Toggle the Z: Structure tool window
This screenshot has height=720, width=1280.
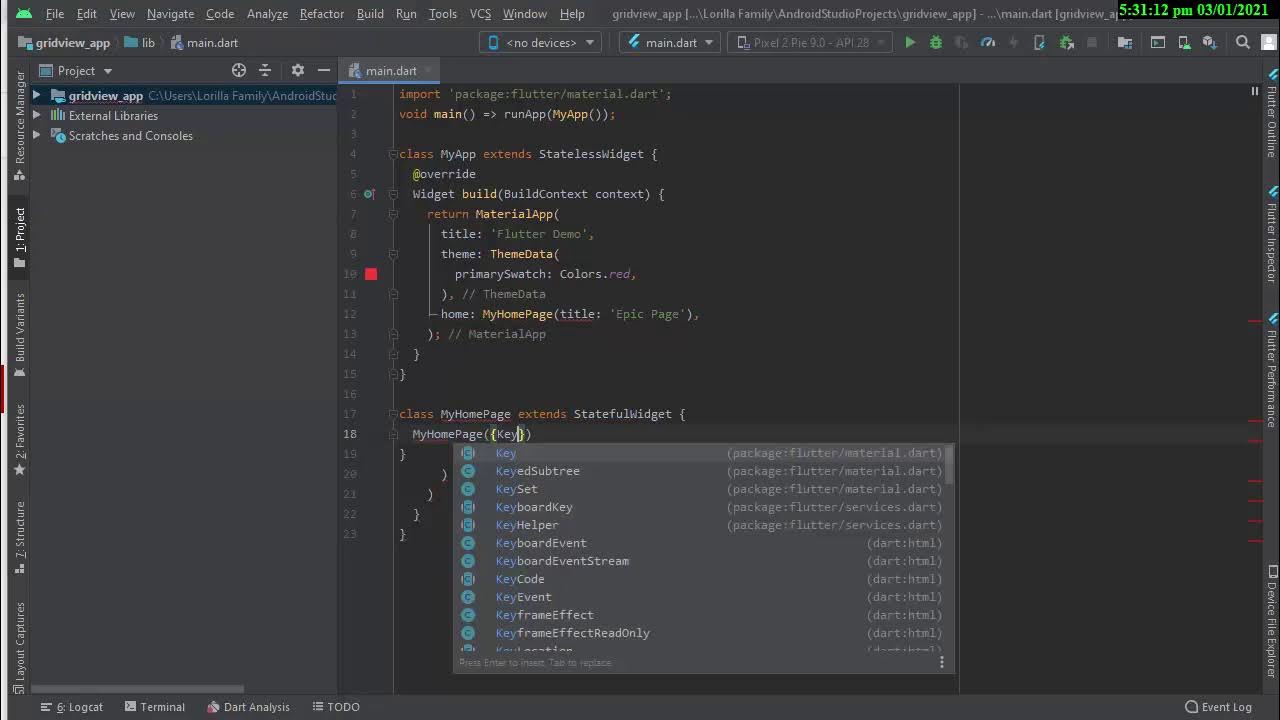click(x=19, y=538)
